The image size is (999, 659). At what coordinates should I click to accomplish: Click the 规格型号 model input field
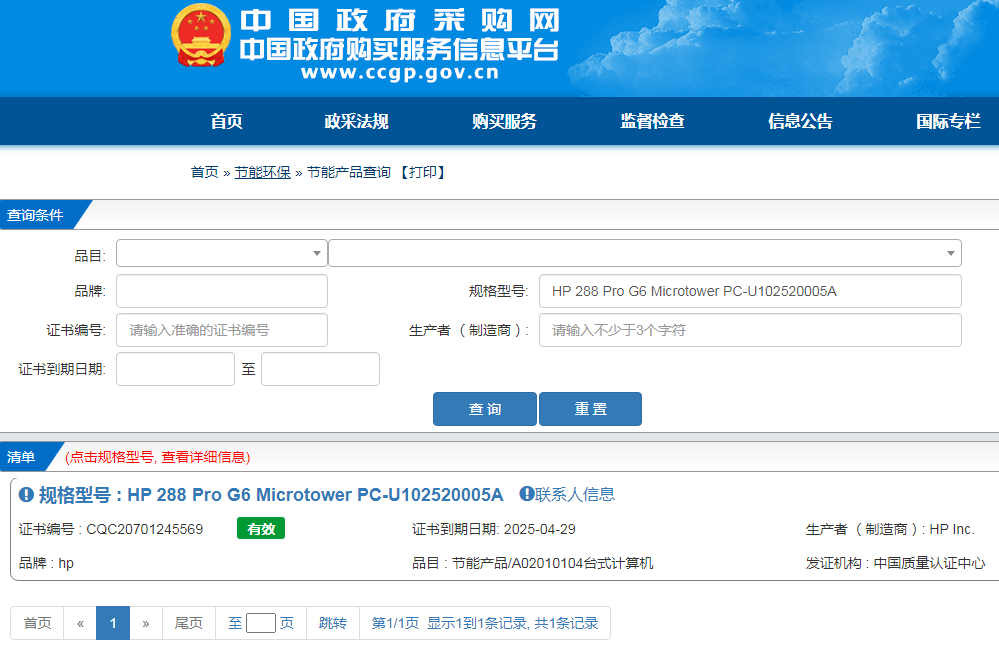(x=750, y=291)
